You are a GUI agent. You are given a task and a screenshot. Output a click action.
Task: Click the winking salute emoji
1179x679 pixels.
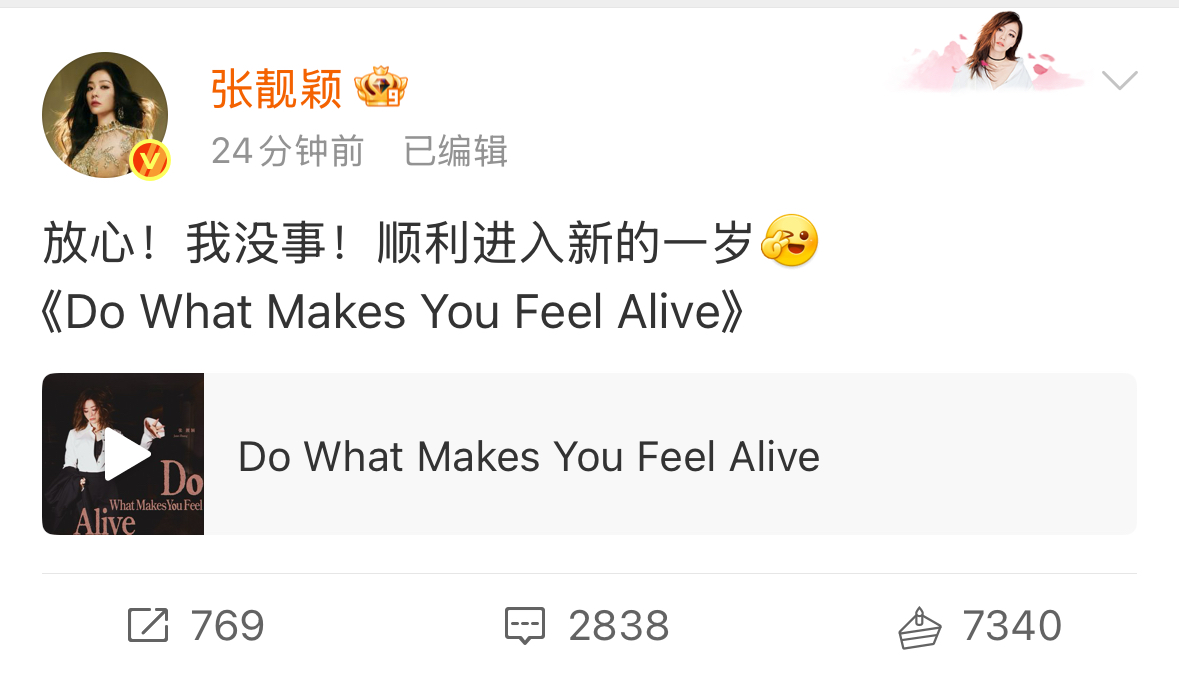click(x=790, y=241)
